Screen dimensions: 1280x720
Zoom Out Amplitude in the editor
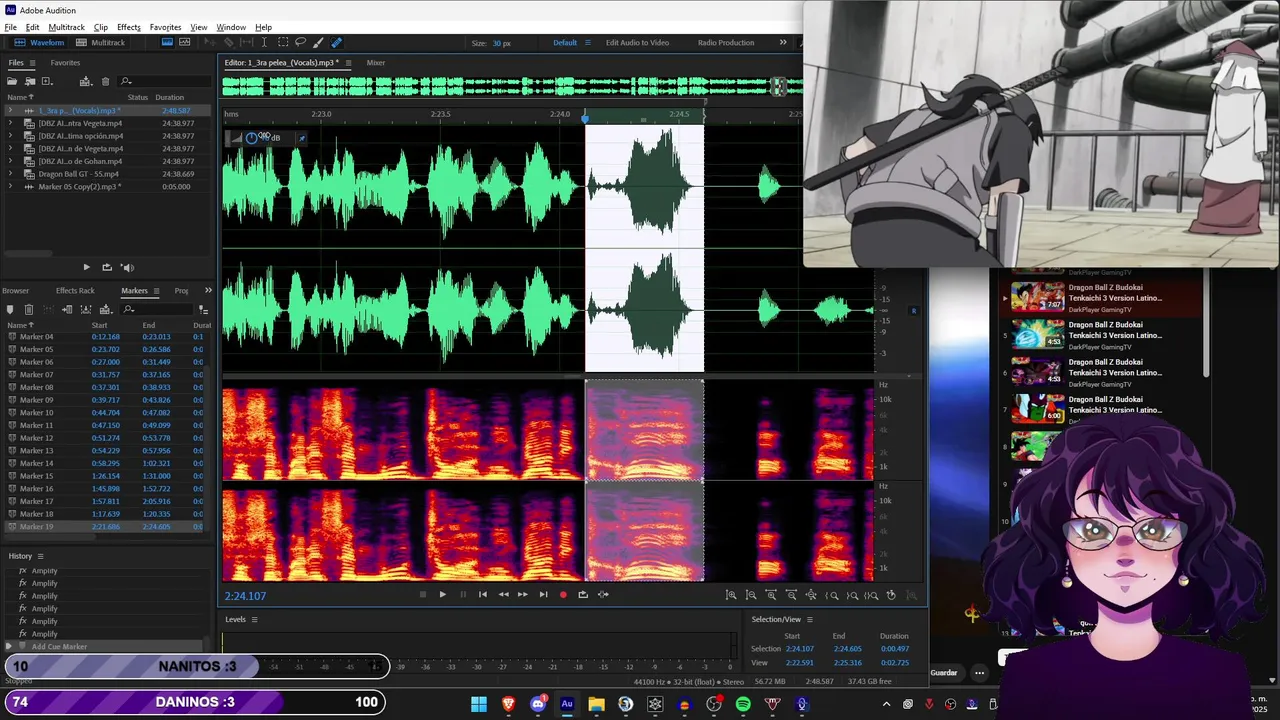coord(751,594)
